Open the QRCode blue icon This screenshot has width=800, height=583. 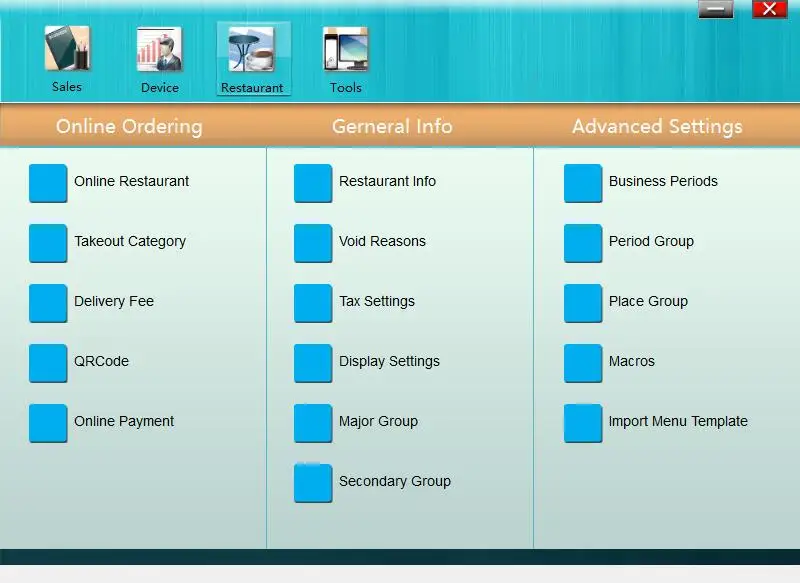pos(48,363)
